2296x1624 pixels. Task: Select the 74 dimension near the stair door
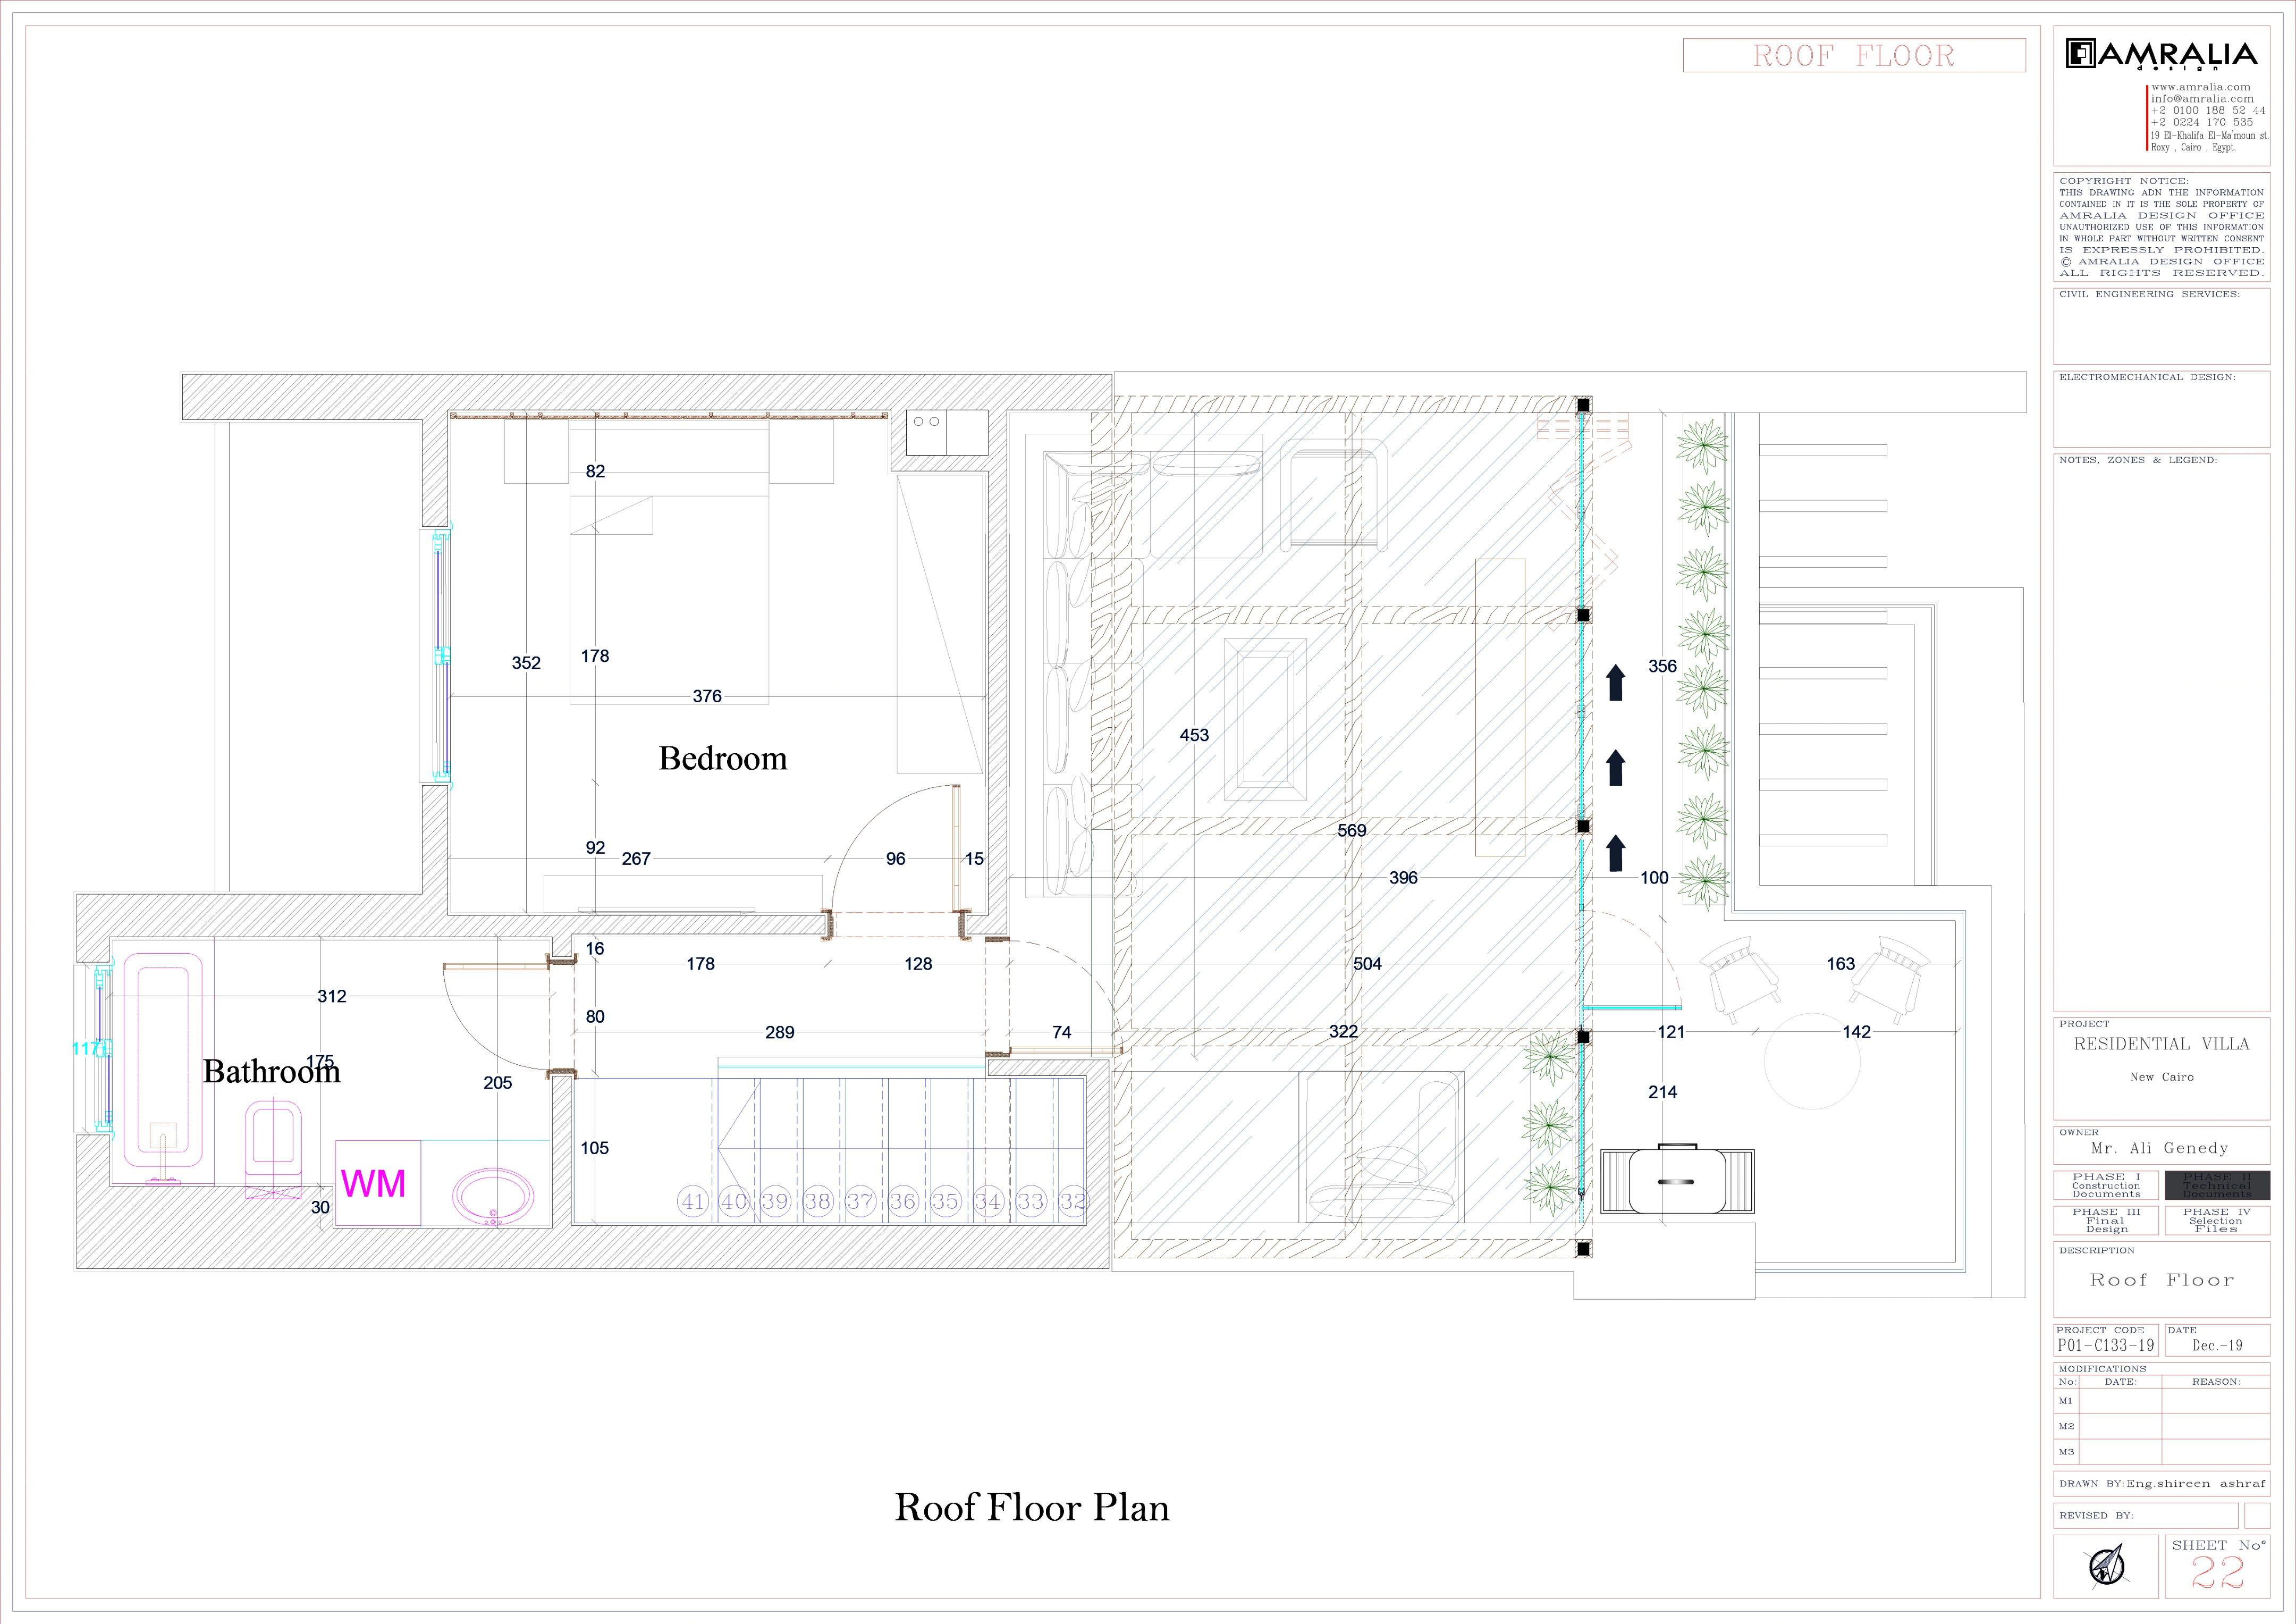point(1062,1033)
